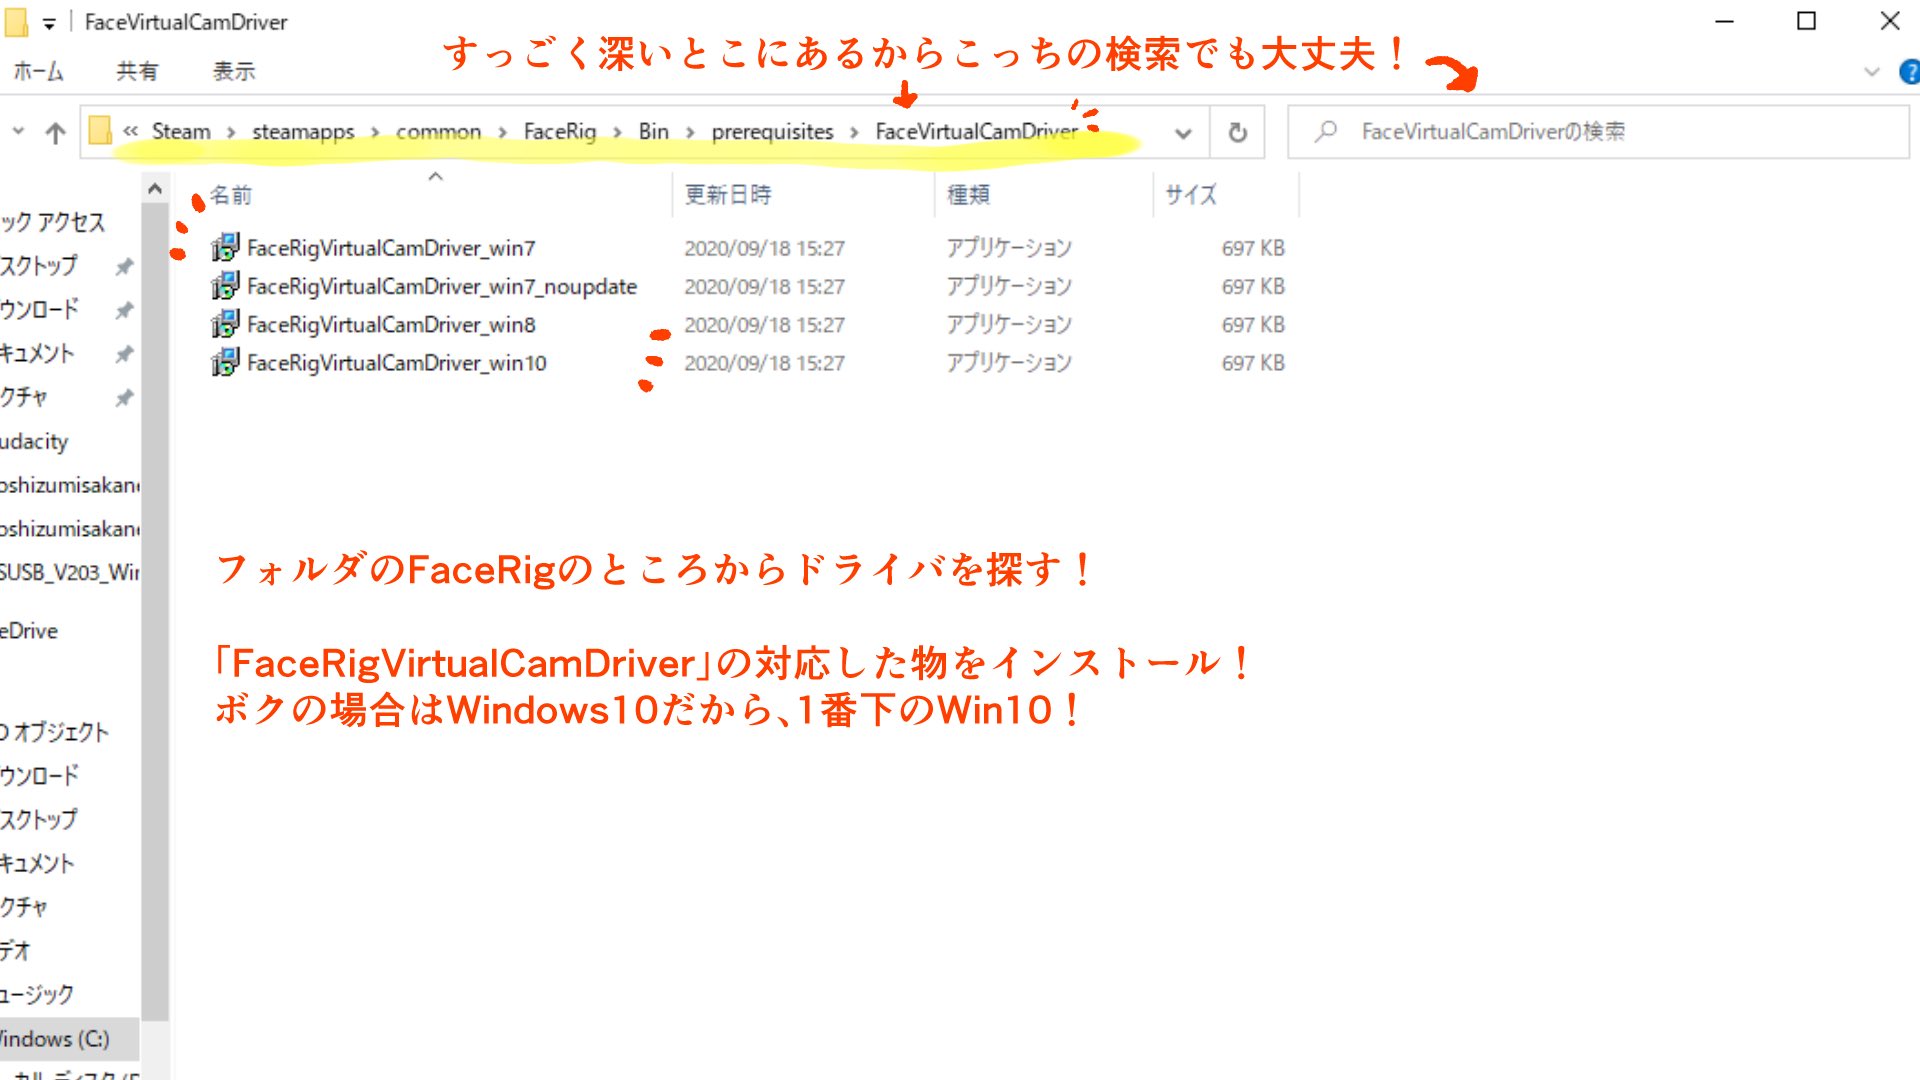This screenshot has height=1080, width=1920.
Task: Select pinned ピクチャ in quick access
Action: click(x=24, y=397)
